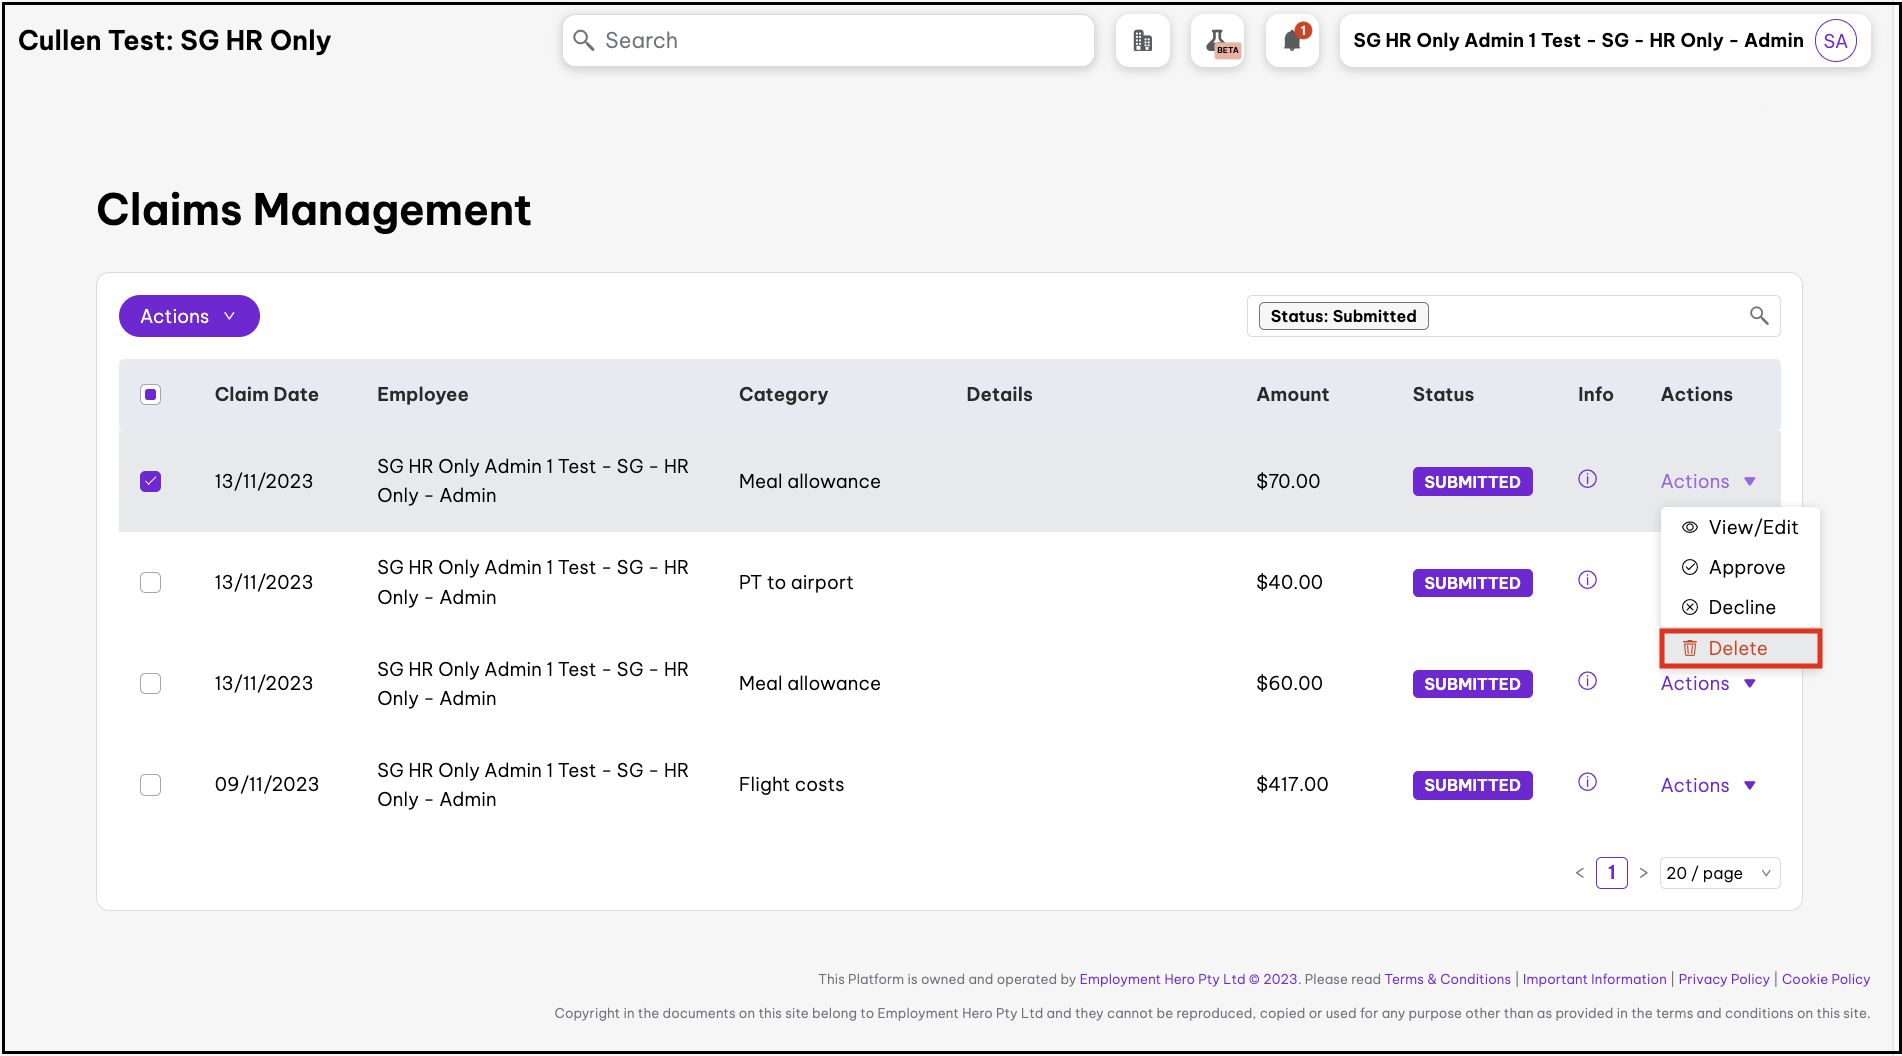Click the top Search field

click(x=828, y=41)
